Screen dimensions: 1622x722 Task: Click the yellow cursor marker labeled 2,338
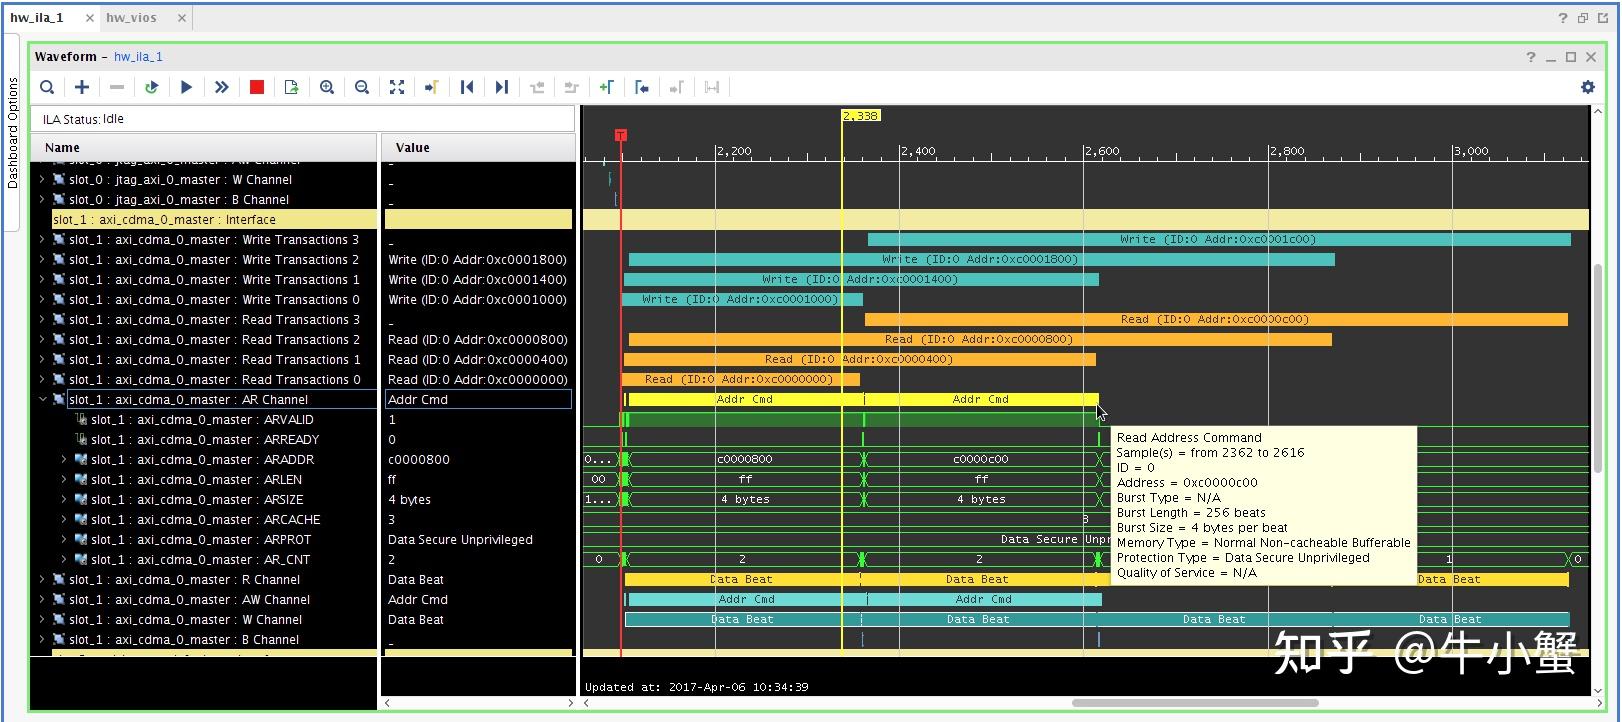[x=860, y=116]
